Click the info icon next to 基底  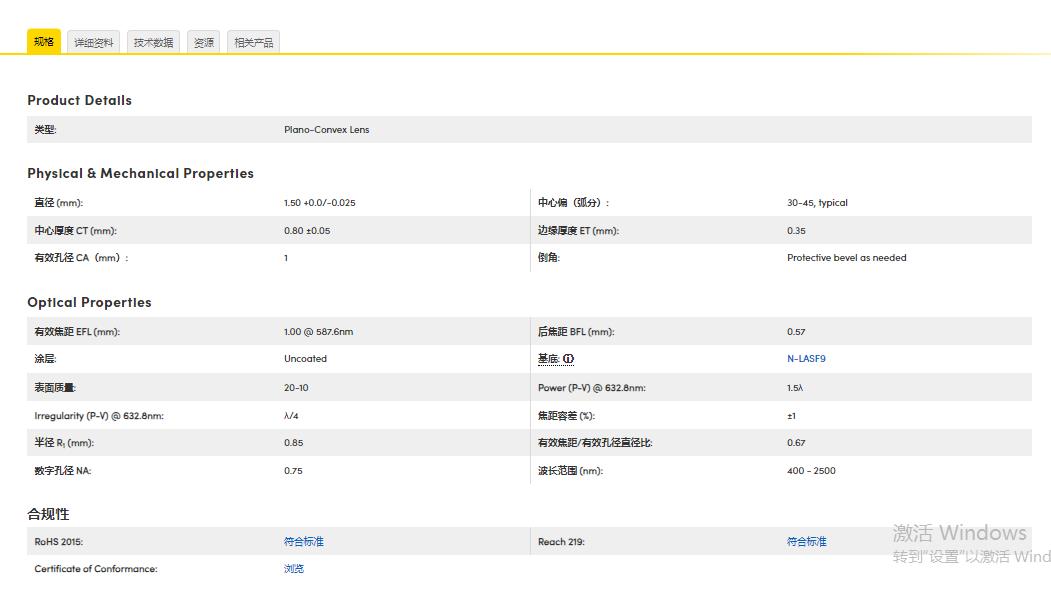pos(568,359)
